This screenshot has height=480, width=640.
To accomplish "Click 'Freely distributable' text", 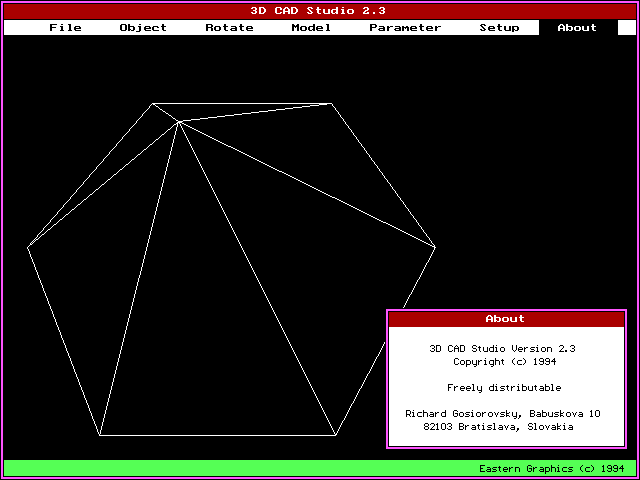I will coord(504,388).
